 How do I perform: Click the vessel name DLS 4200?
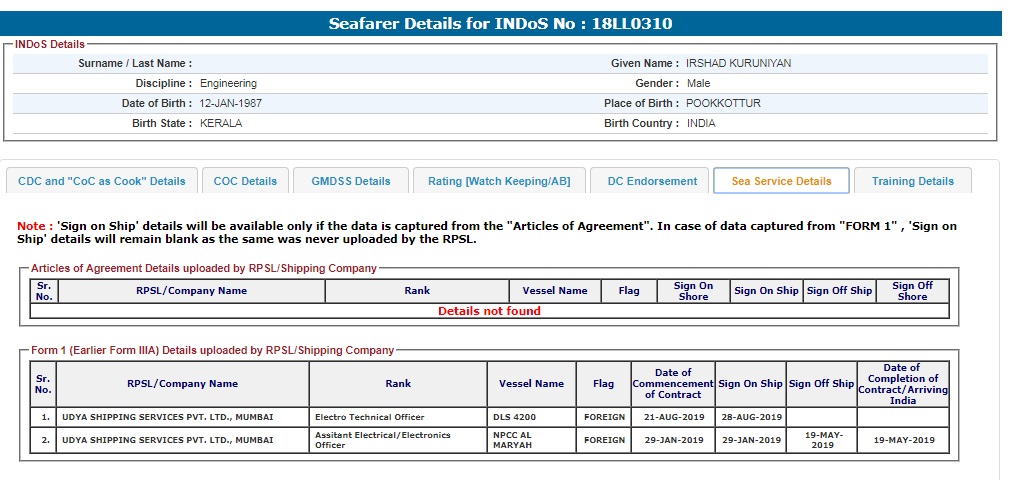[515, 417]
